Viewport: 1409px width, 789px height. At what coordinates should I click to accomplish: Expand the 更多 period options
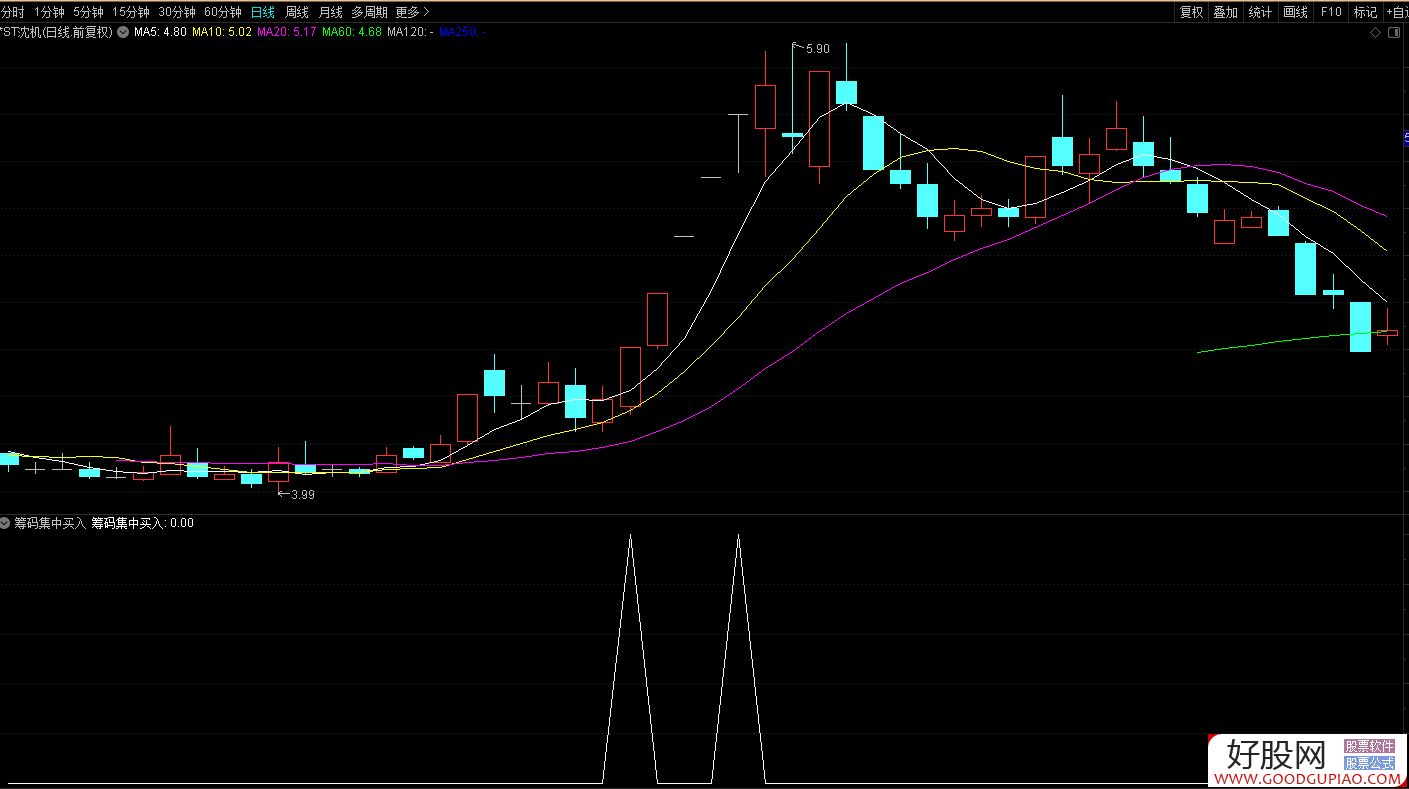[412, 12]
